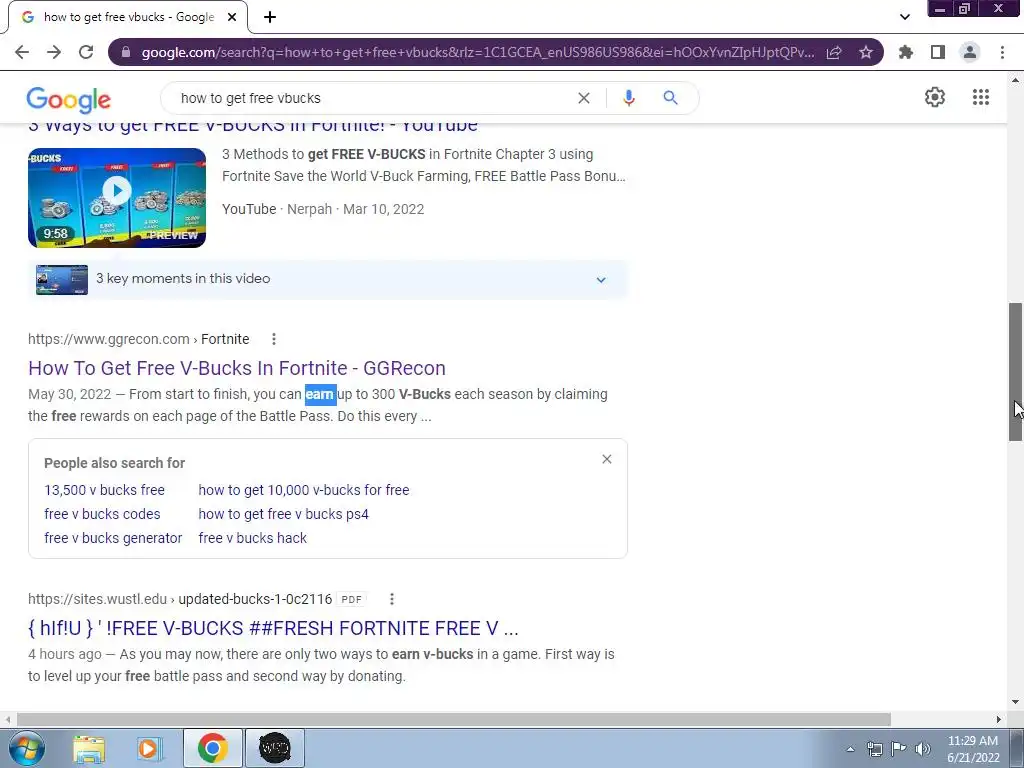Open Google apps grid
Screen dimensions: 1024x768
[981, 97]
